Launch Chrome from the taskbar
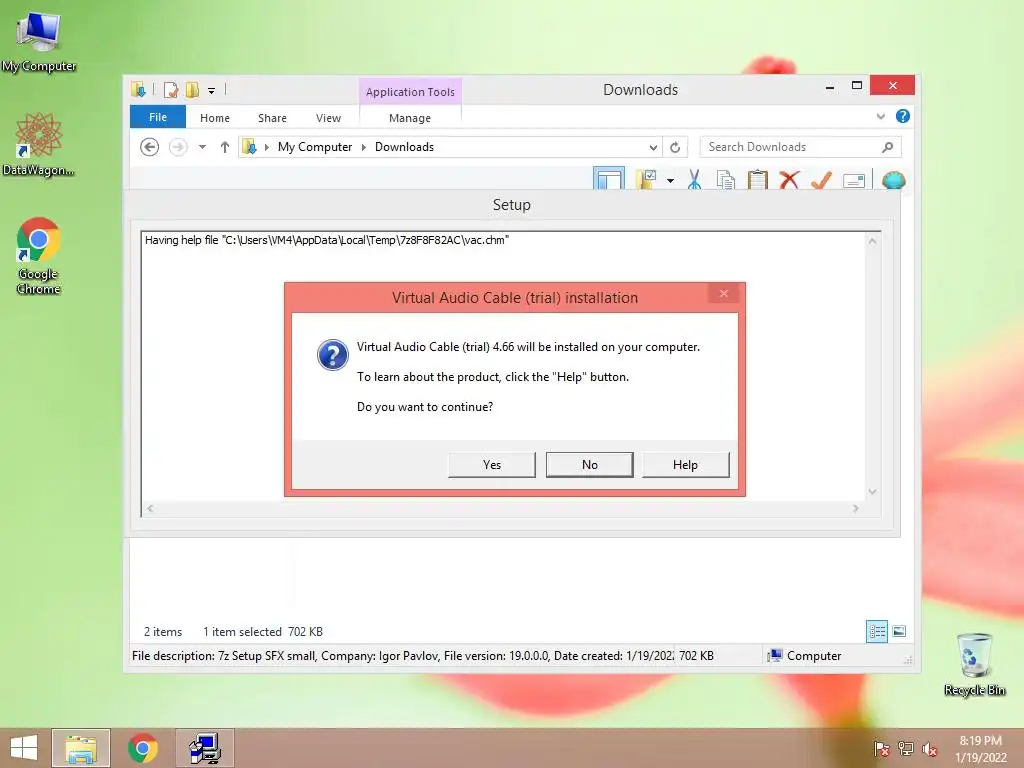Screen dimensions: 1024x768 pos(143,748)
